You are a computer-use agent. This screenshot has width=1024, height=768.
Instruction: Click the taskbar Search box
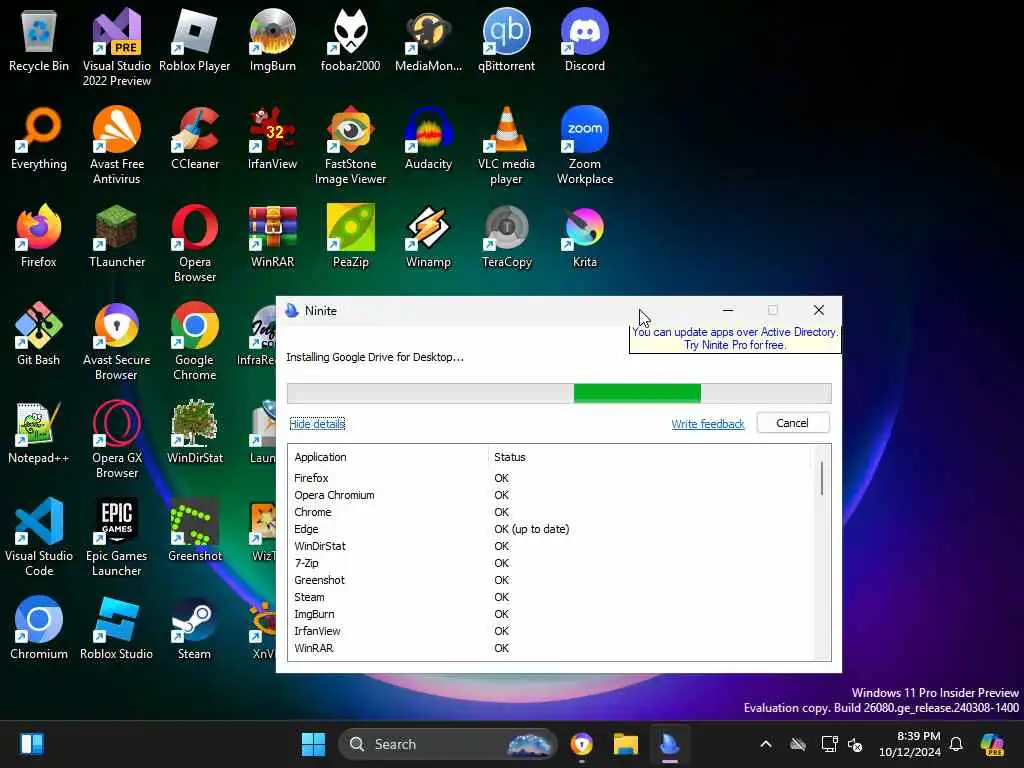tap(448, 744)
